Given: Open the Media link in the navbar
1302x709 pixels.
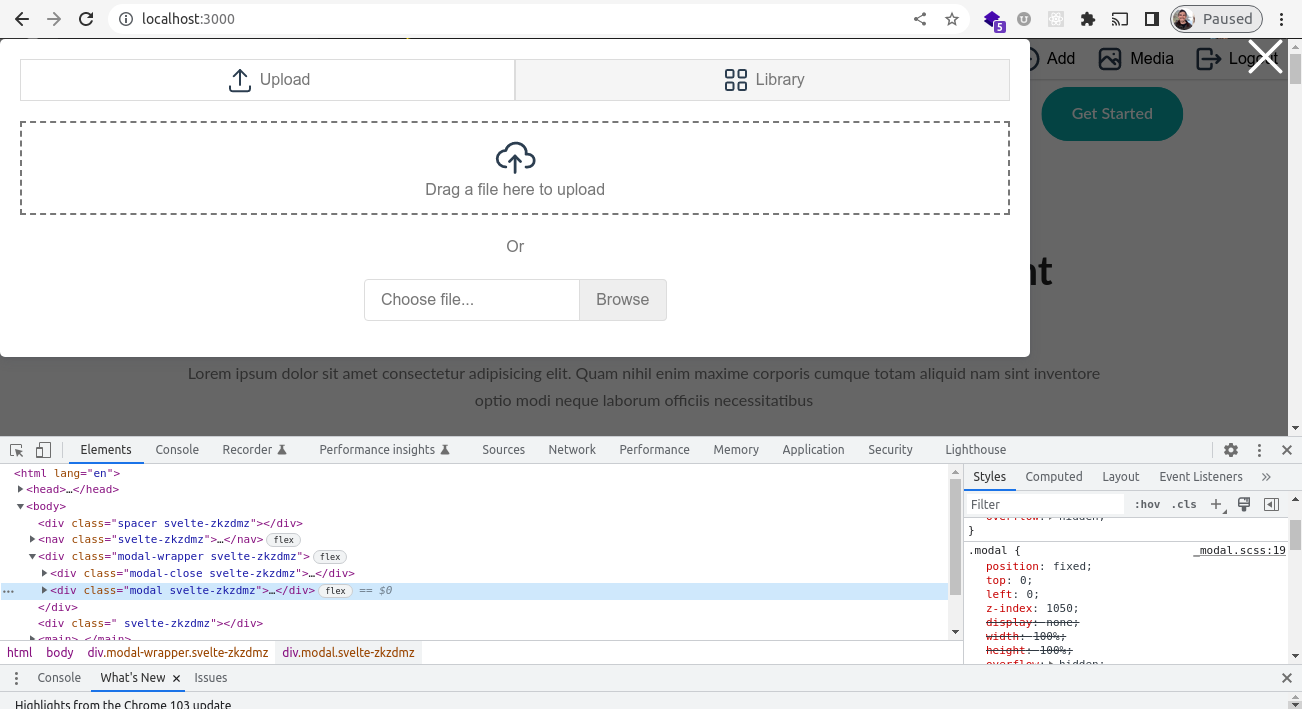Looking at the screenshot, I should (1136, 59).
